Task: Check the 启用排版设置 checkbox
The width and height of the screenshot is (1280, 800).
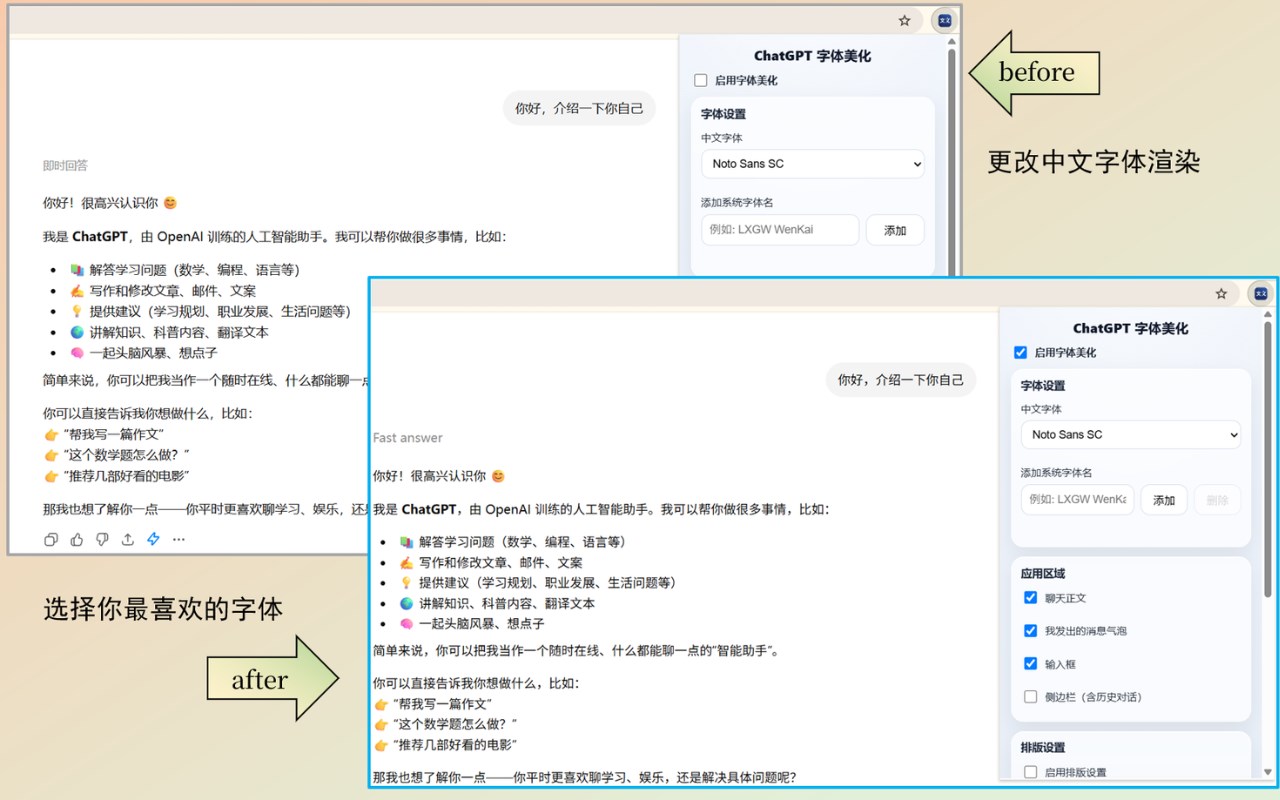Action: coord(1030,772)
